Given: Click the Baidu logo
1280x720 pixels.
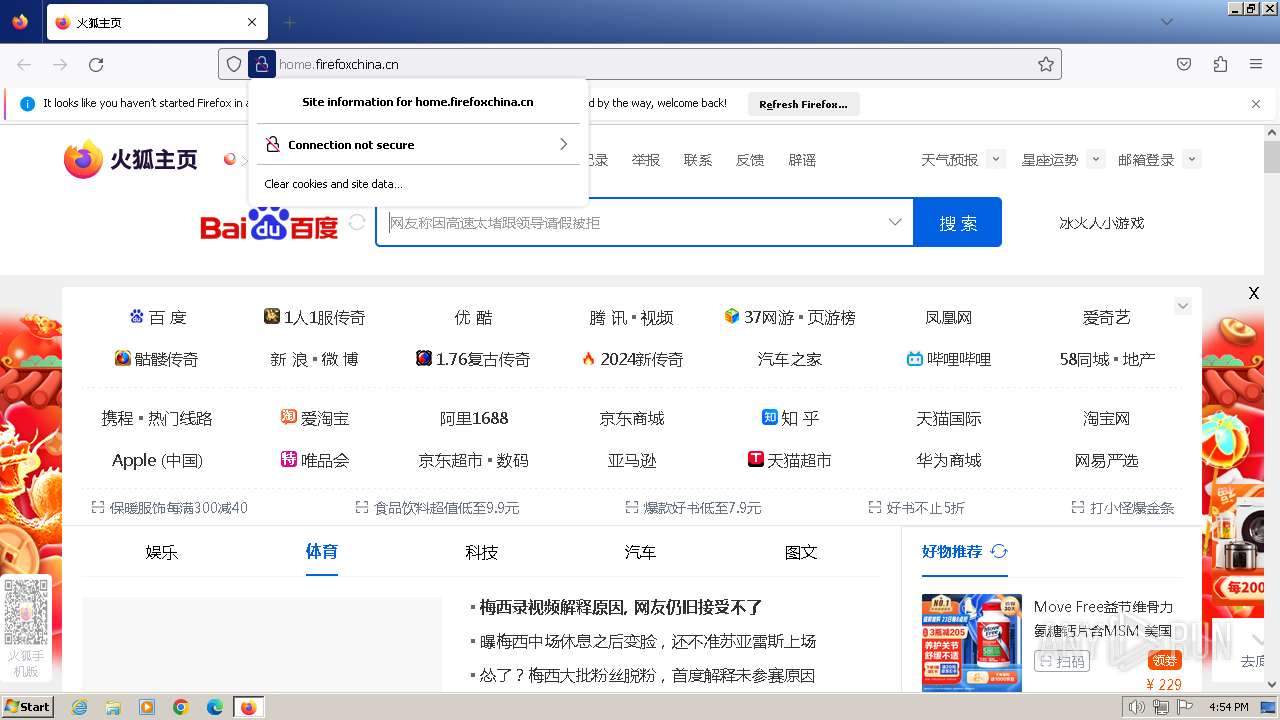Looking at the screenshot, I should click(269, 223).
